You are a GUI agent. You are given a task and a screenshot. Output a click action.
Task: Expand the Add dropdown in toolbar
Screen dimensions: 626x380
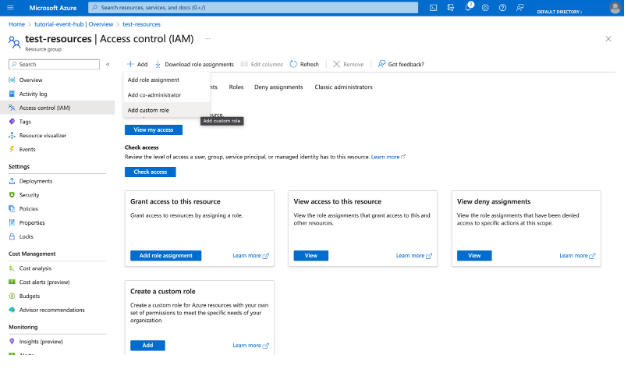[138, 64]
